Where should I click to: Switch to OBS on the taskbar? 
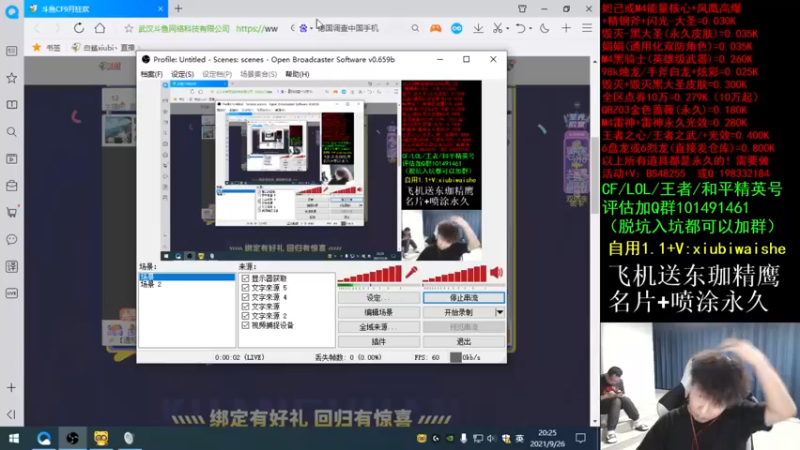(x=72, y=438)
